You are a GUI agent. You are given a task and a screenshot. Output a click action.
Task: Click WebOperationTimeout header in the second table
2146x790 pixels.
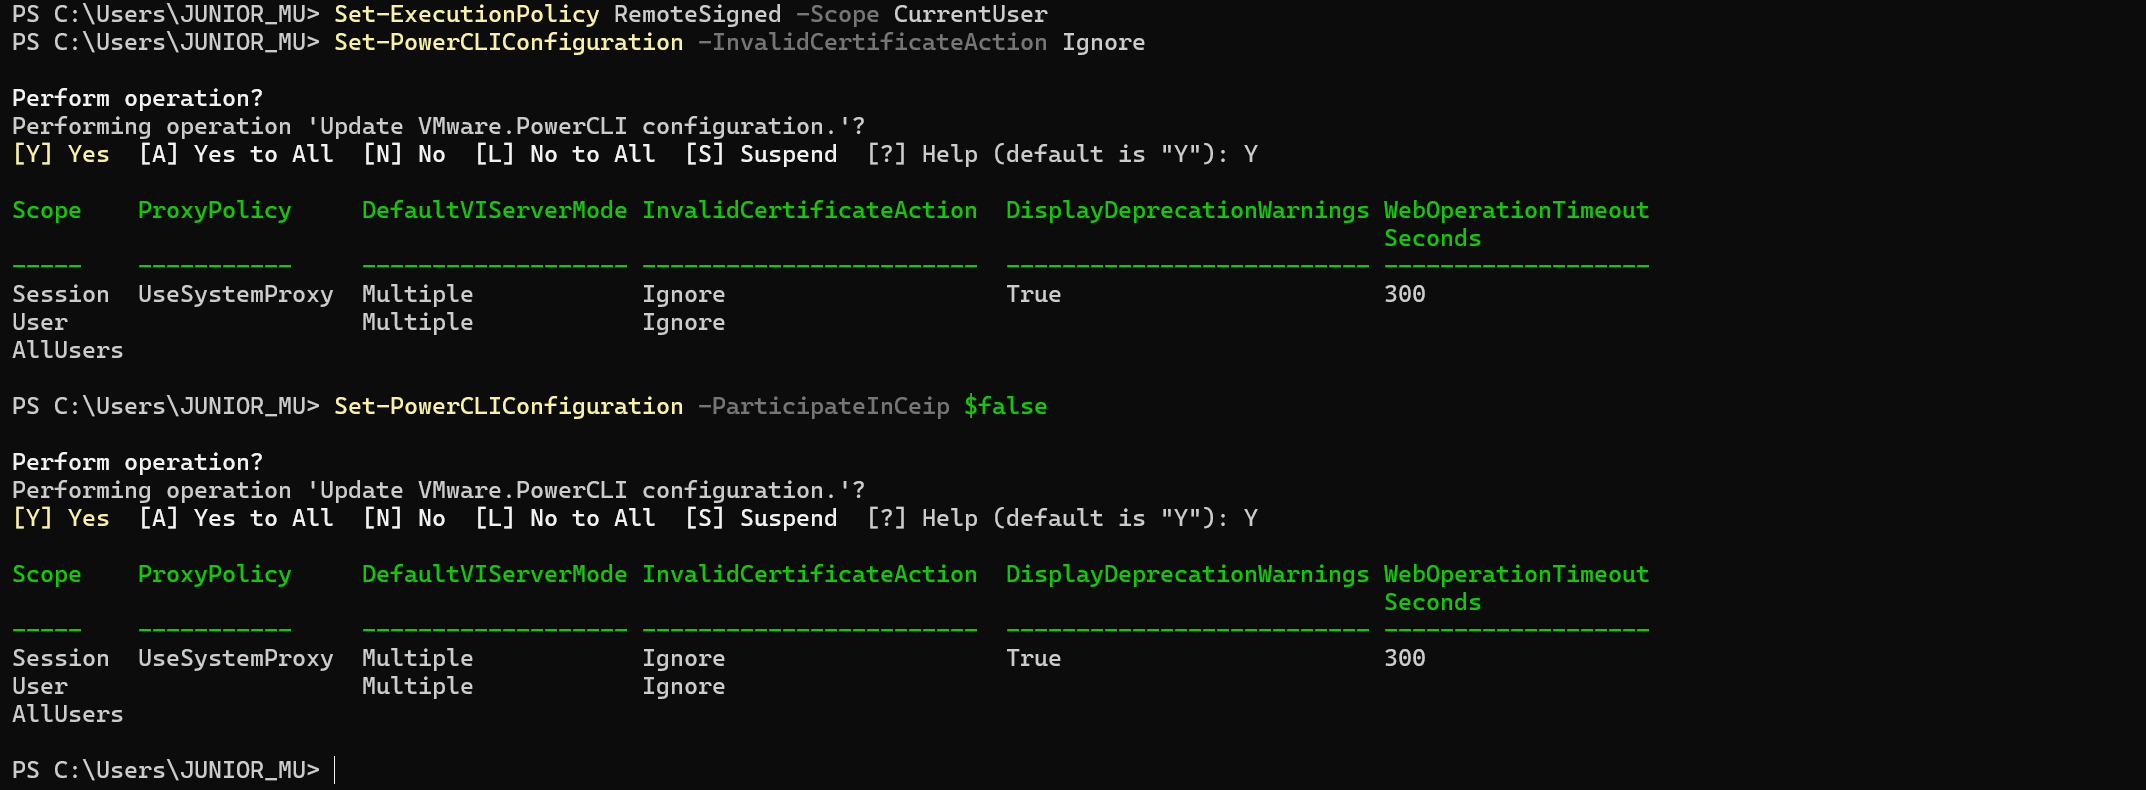(1516, 575)
